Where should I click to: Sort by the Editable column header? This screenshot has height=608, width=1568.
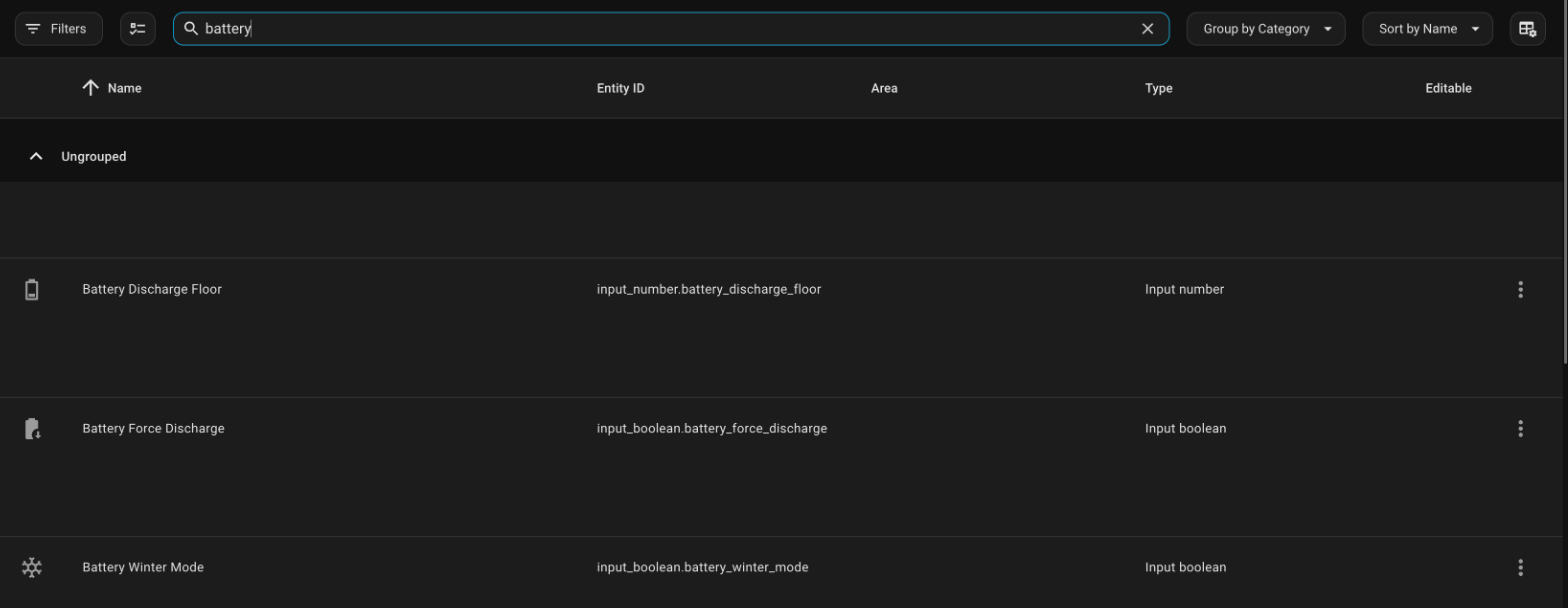pyautogui.click(x=1448, y=88)
